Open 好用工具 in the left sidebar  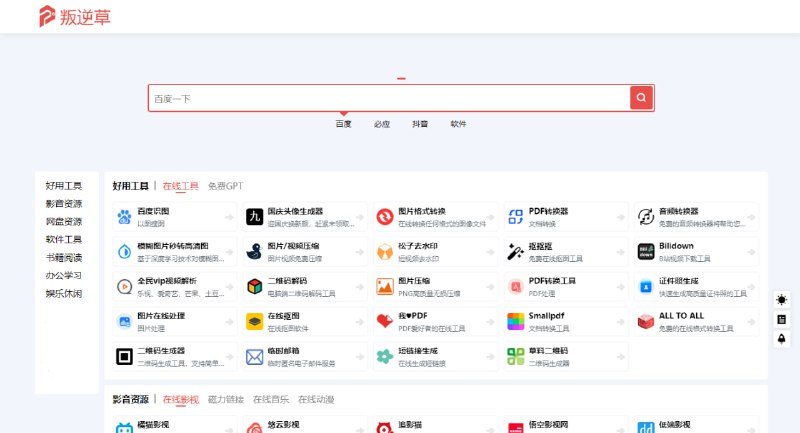[64, 186]
